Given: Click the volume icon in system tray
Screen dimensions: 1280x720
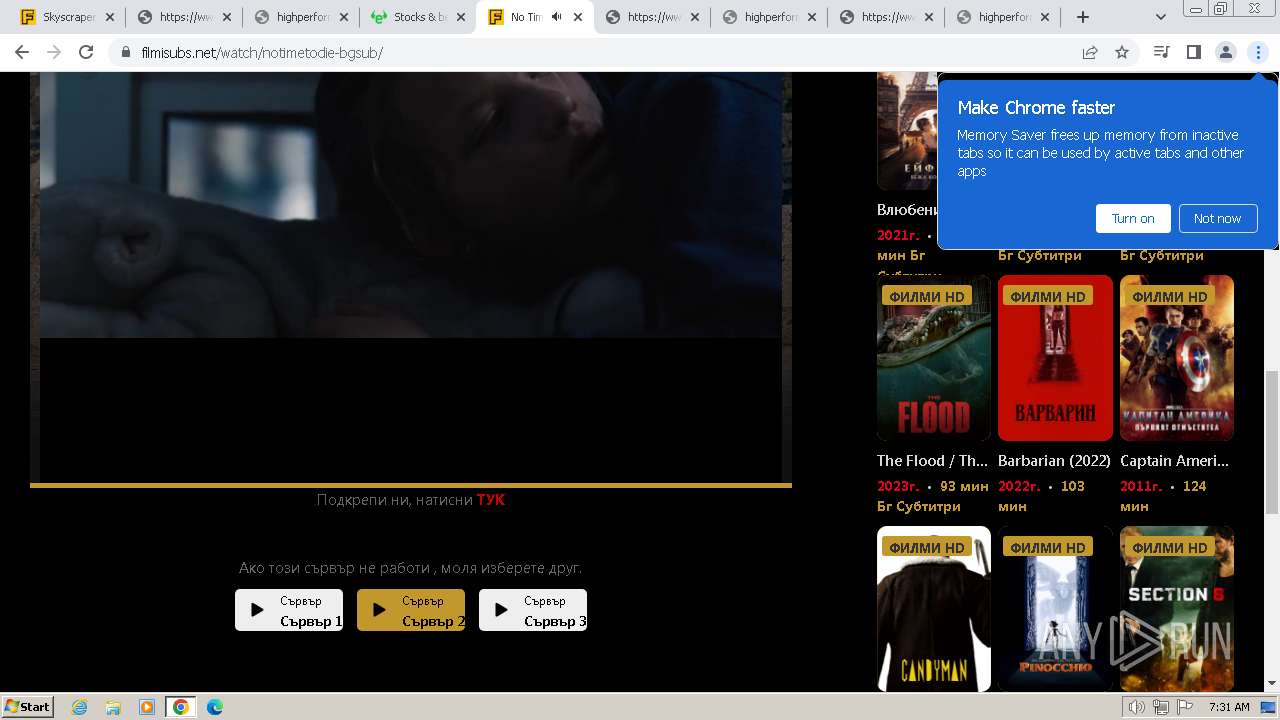Looking at the screenshot, I should pyautogui.click(x=1137, y=707).
